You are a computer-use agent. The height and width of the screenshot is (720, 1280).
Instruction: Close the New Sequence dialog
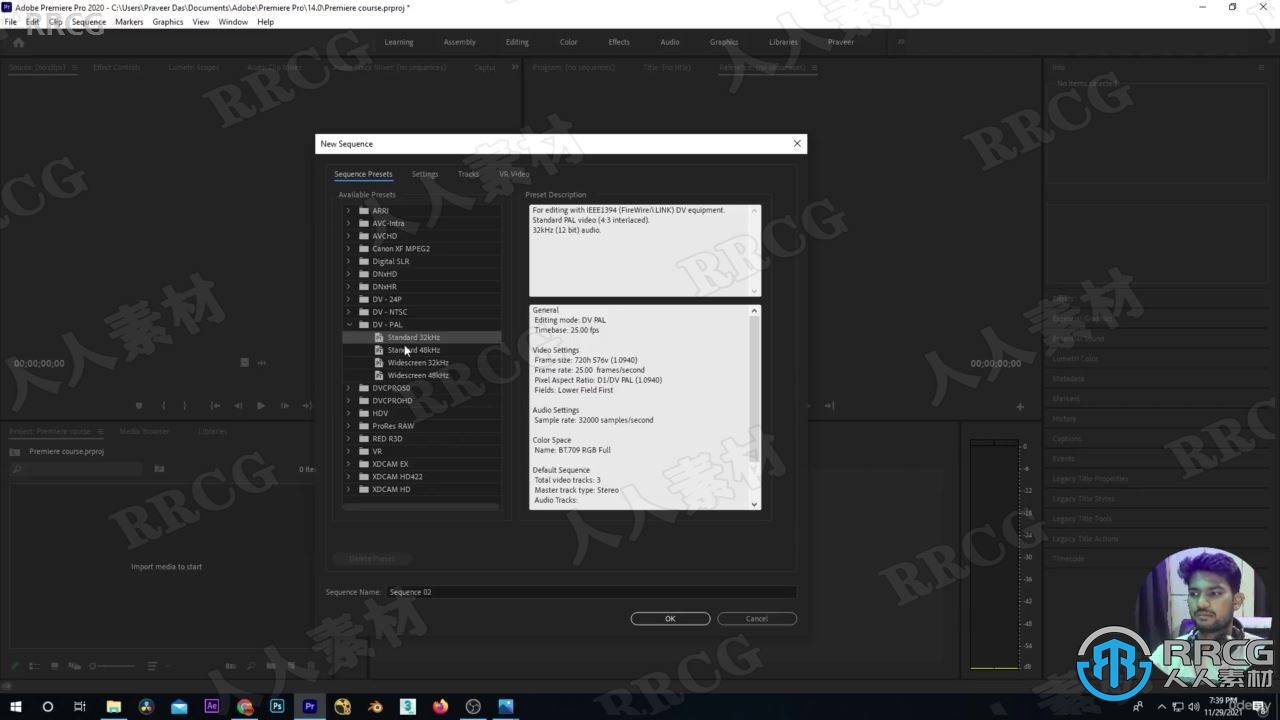797,143
